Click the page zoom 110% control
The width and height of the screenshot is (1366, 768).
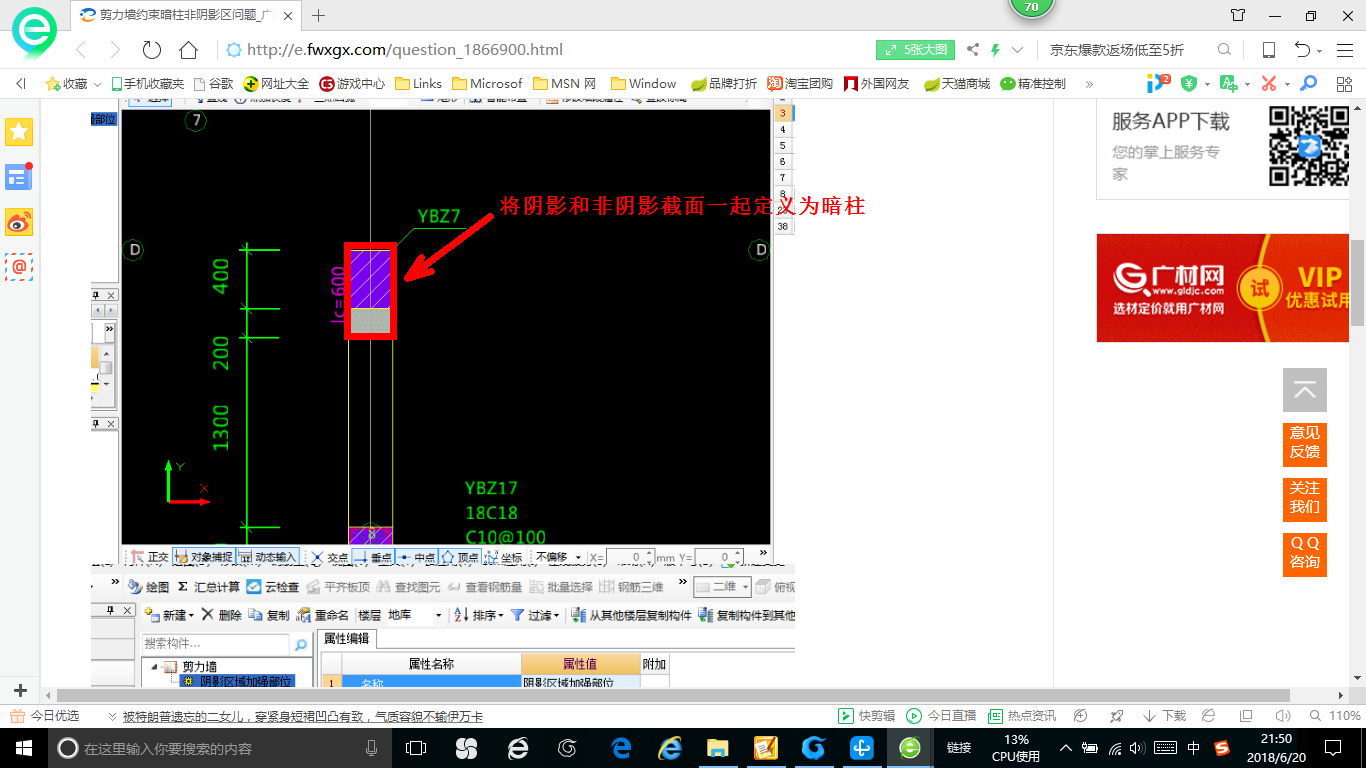1336,716
